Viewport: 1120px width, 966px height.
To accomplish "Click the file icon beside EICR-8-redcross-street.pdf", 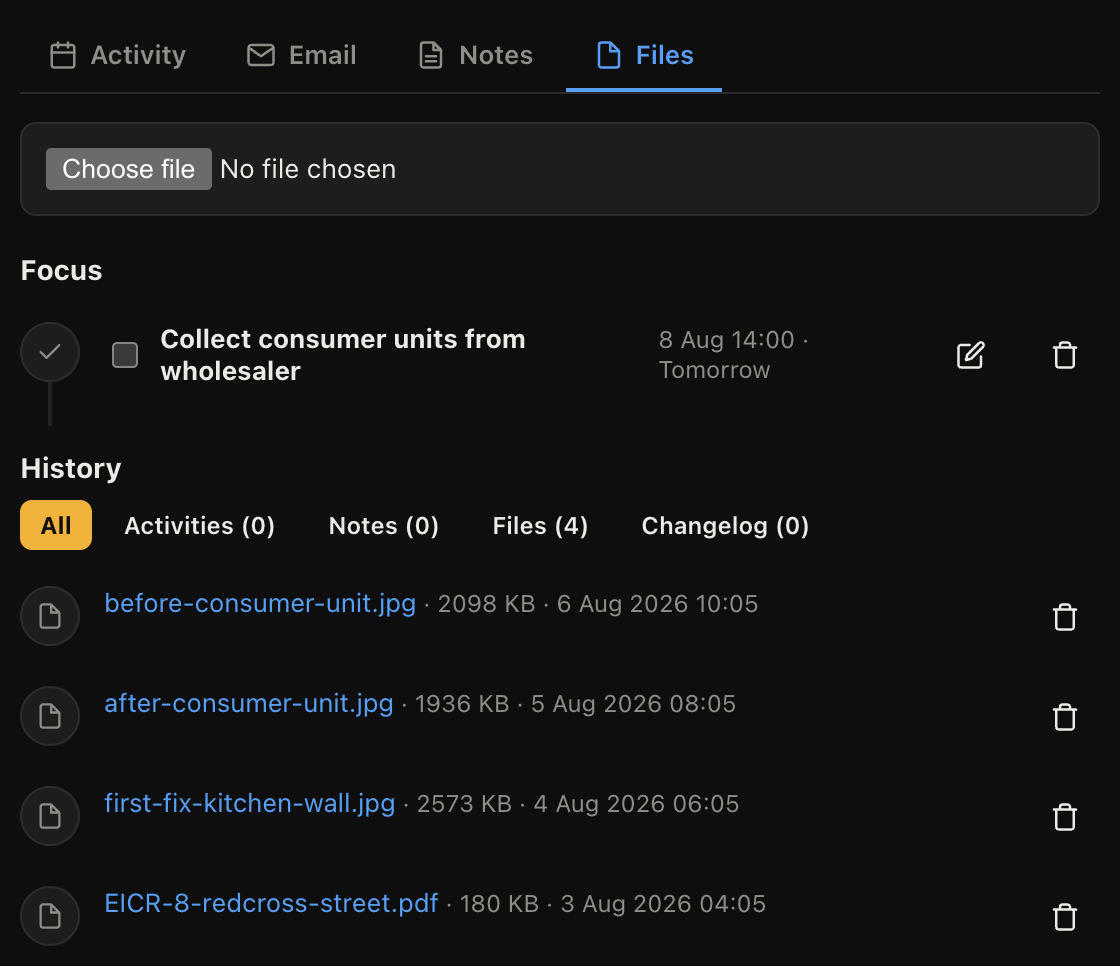I will pyautogui.click(x=50, y=916).
